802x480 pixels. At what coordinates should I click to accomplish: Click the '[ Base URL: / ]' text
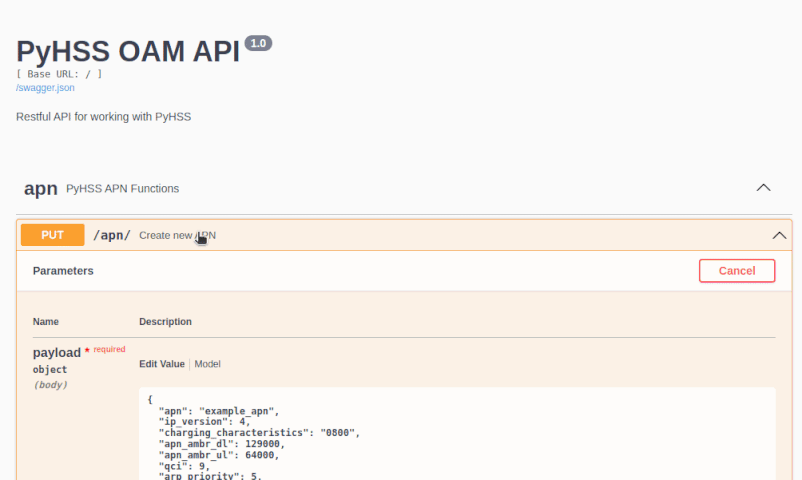pyautogui.click(x=59, y=74)
